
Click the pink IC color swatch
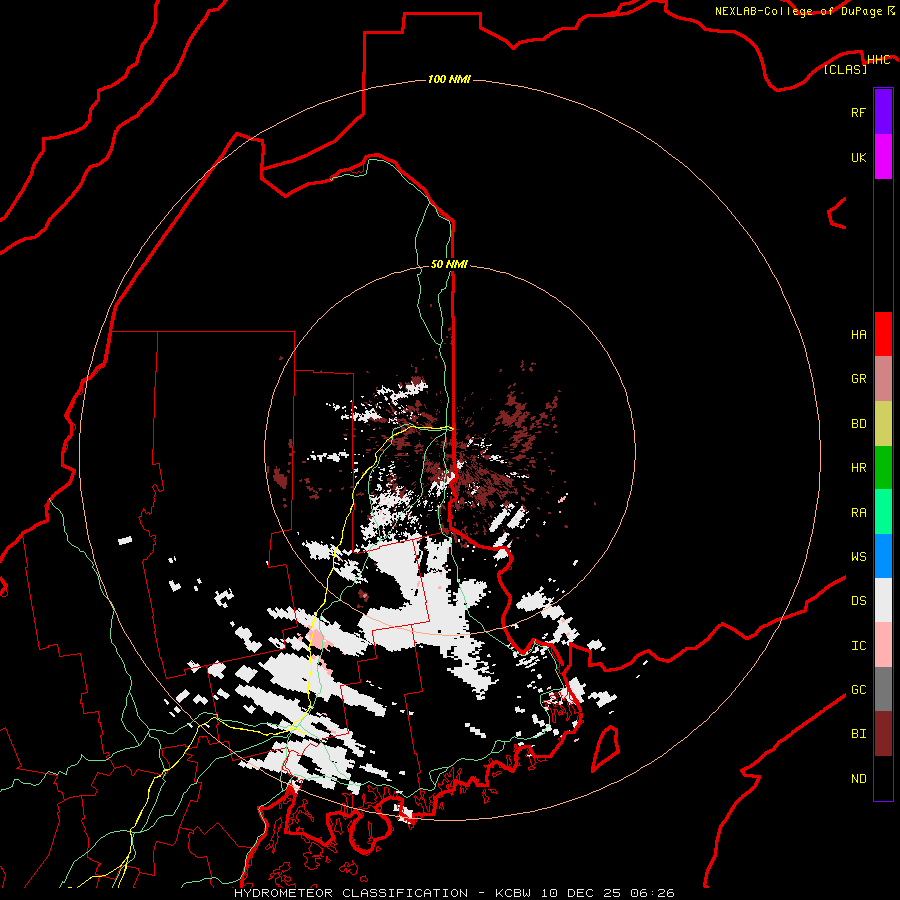pyautogui.click(x=883, y=645)
